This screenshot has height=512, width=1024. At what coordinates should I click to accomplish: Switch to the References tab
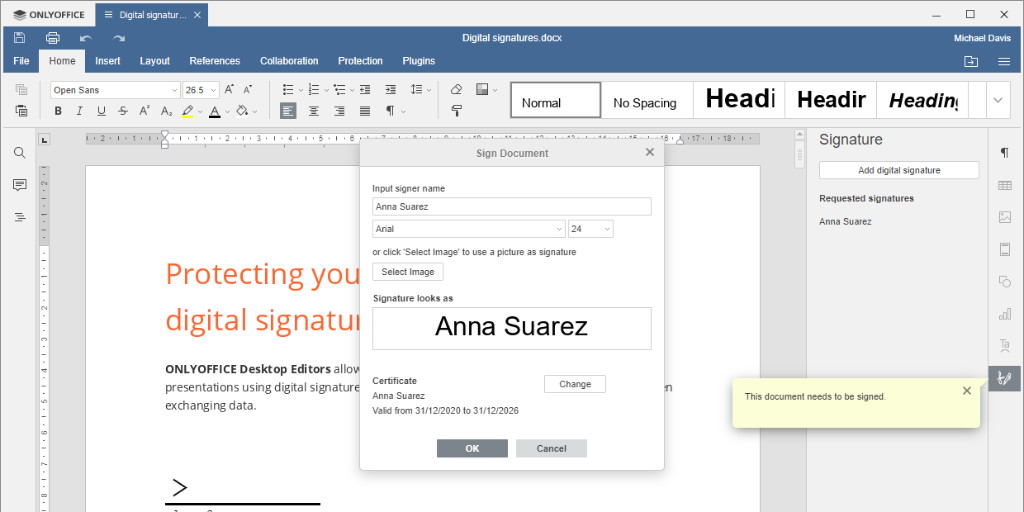pos(215,61)
